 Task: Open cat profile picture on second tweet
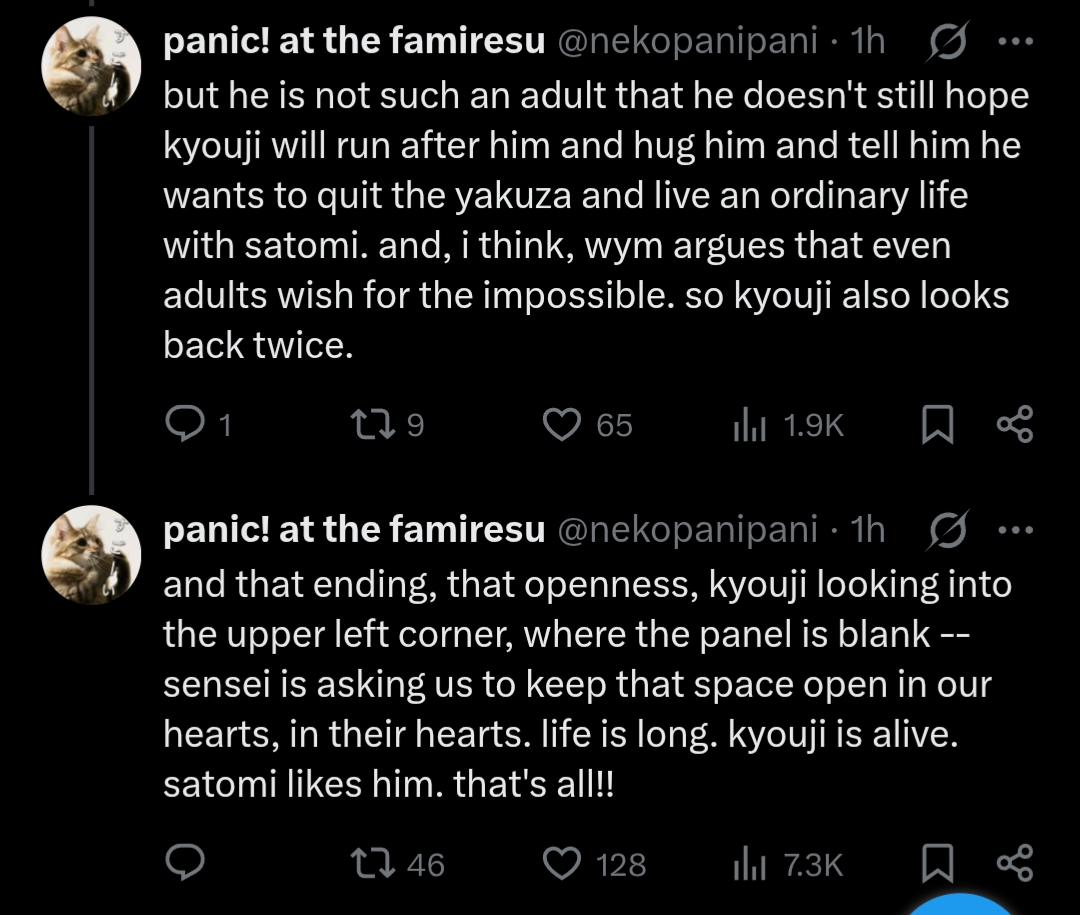click(89, 554)
